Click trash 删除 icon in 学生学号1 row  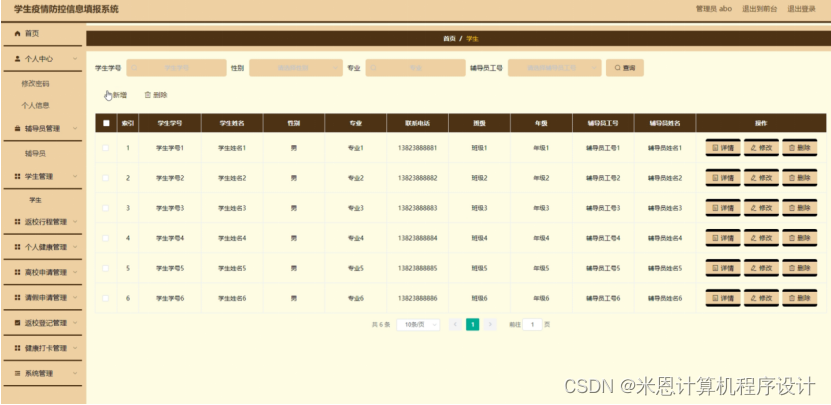[792, 148]
